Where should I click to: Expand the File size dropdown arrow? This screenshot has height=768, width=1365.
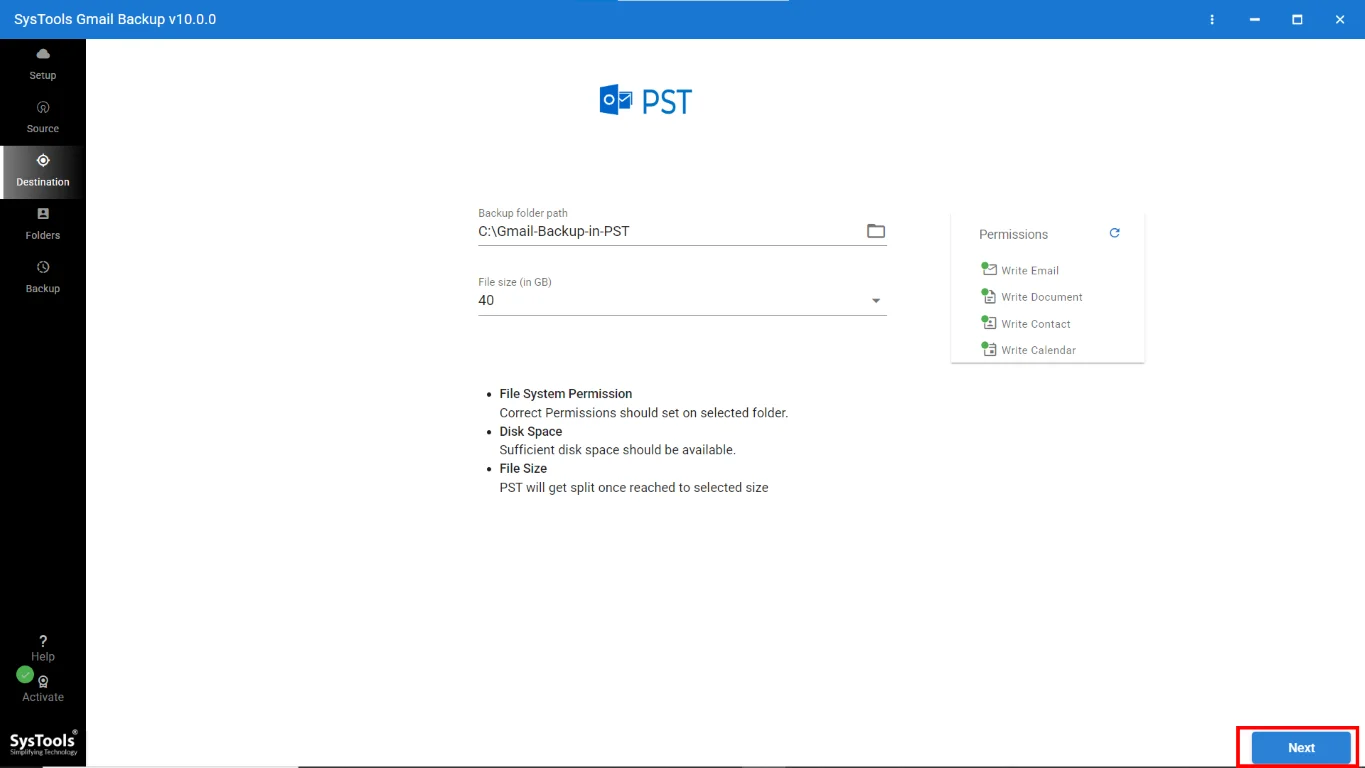(876, 301)
